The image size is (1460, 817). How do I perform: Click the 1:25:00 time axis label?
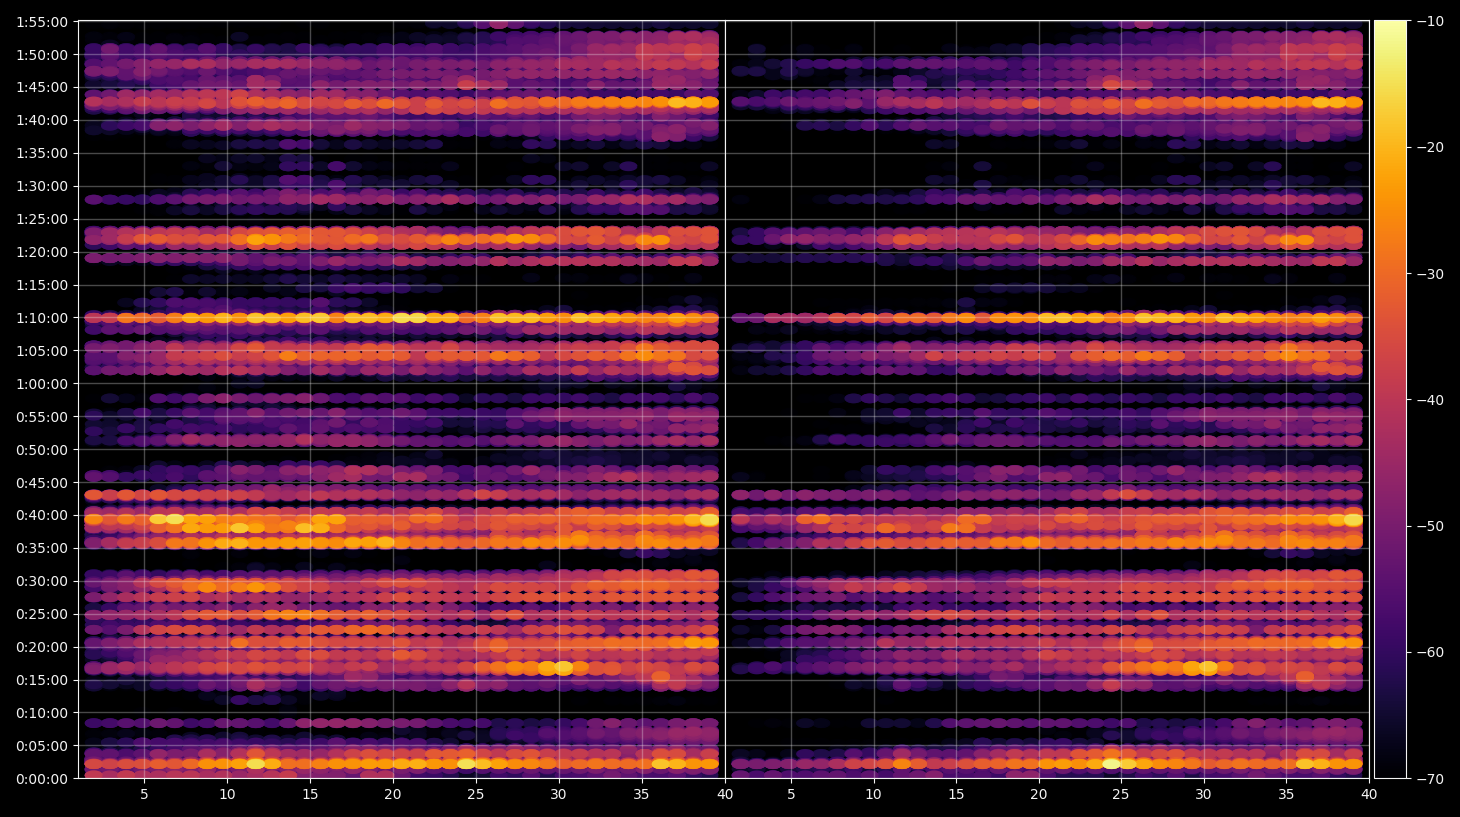click(x=42, y=219)
